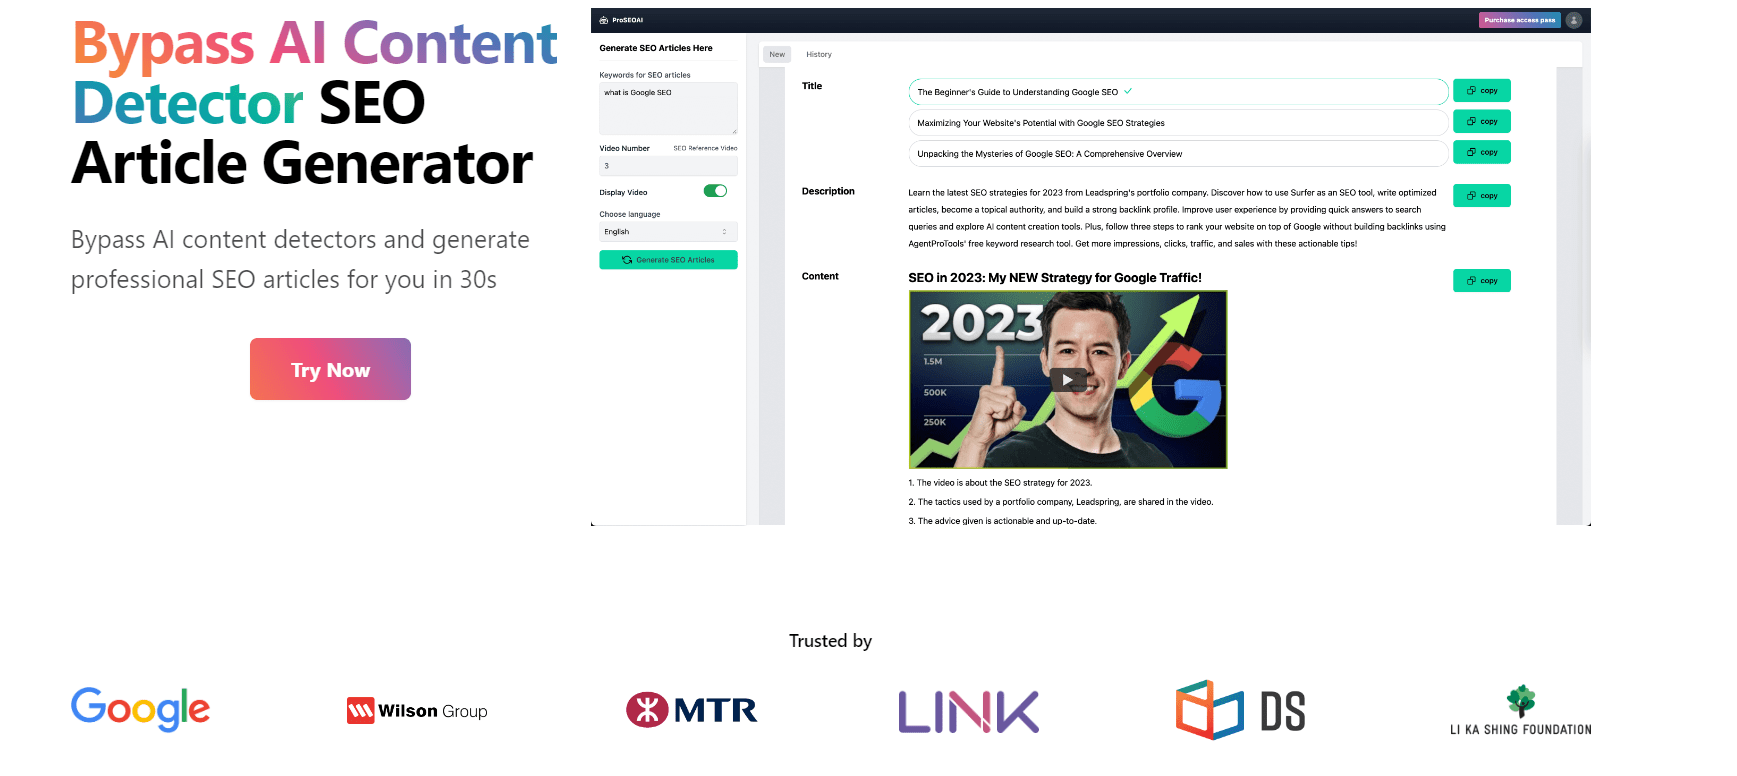Viewport: 1737px width, 776px height.
Task: Click the checkmark on the first title
Action: coord(1128,91)
